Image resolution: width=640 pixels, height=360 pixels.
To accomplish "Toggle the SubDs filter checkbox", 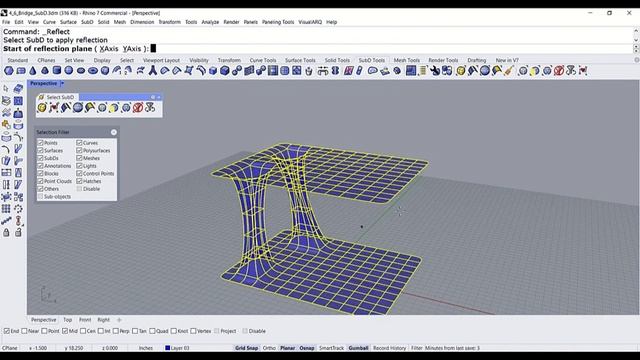I will click(40, 158).
